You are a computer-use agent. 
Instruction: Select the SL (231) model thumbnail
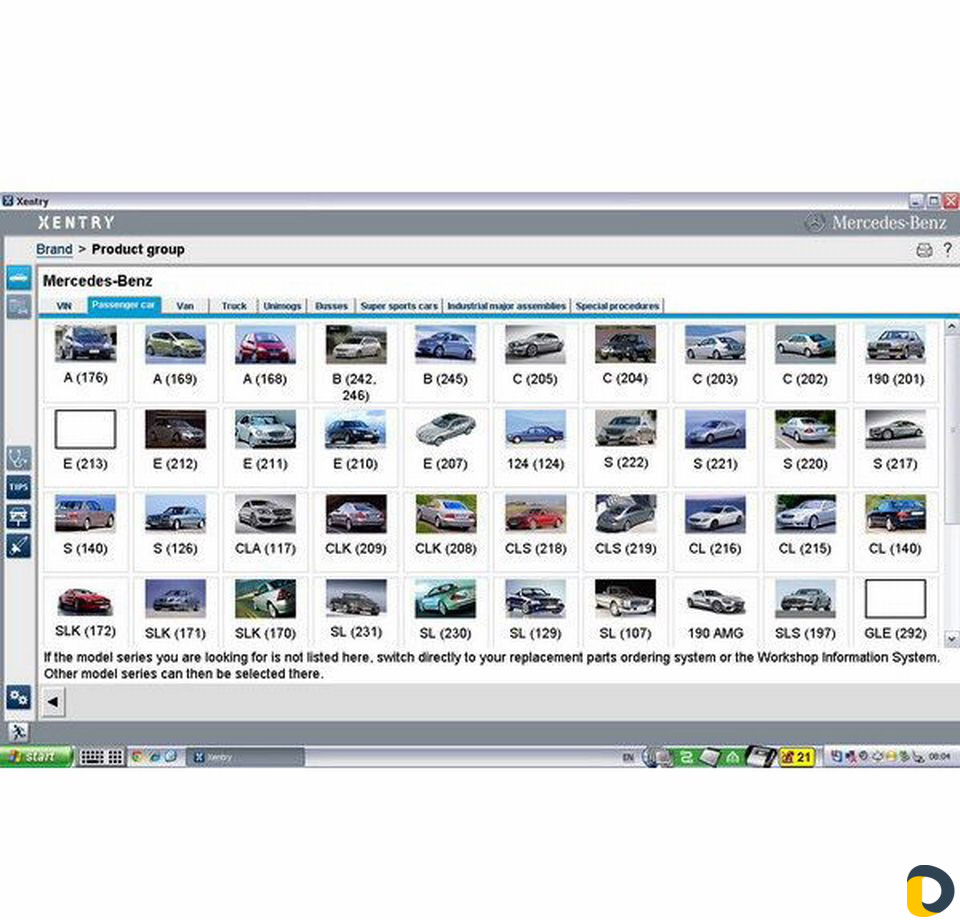click(x=355, y=598)
